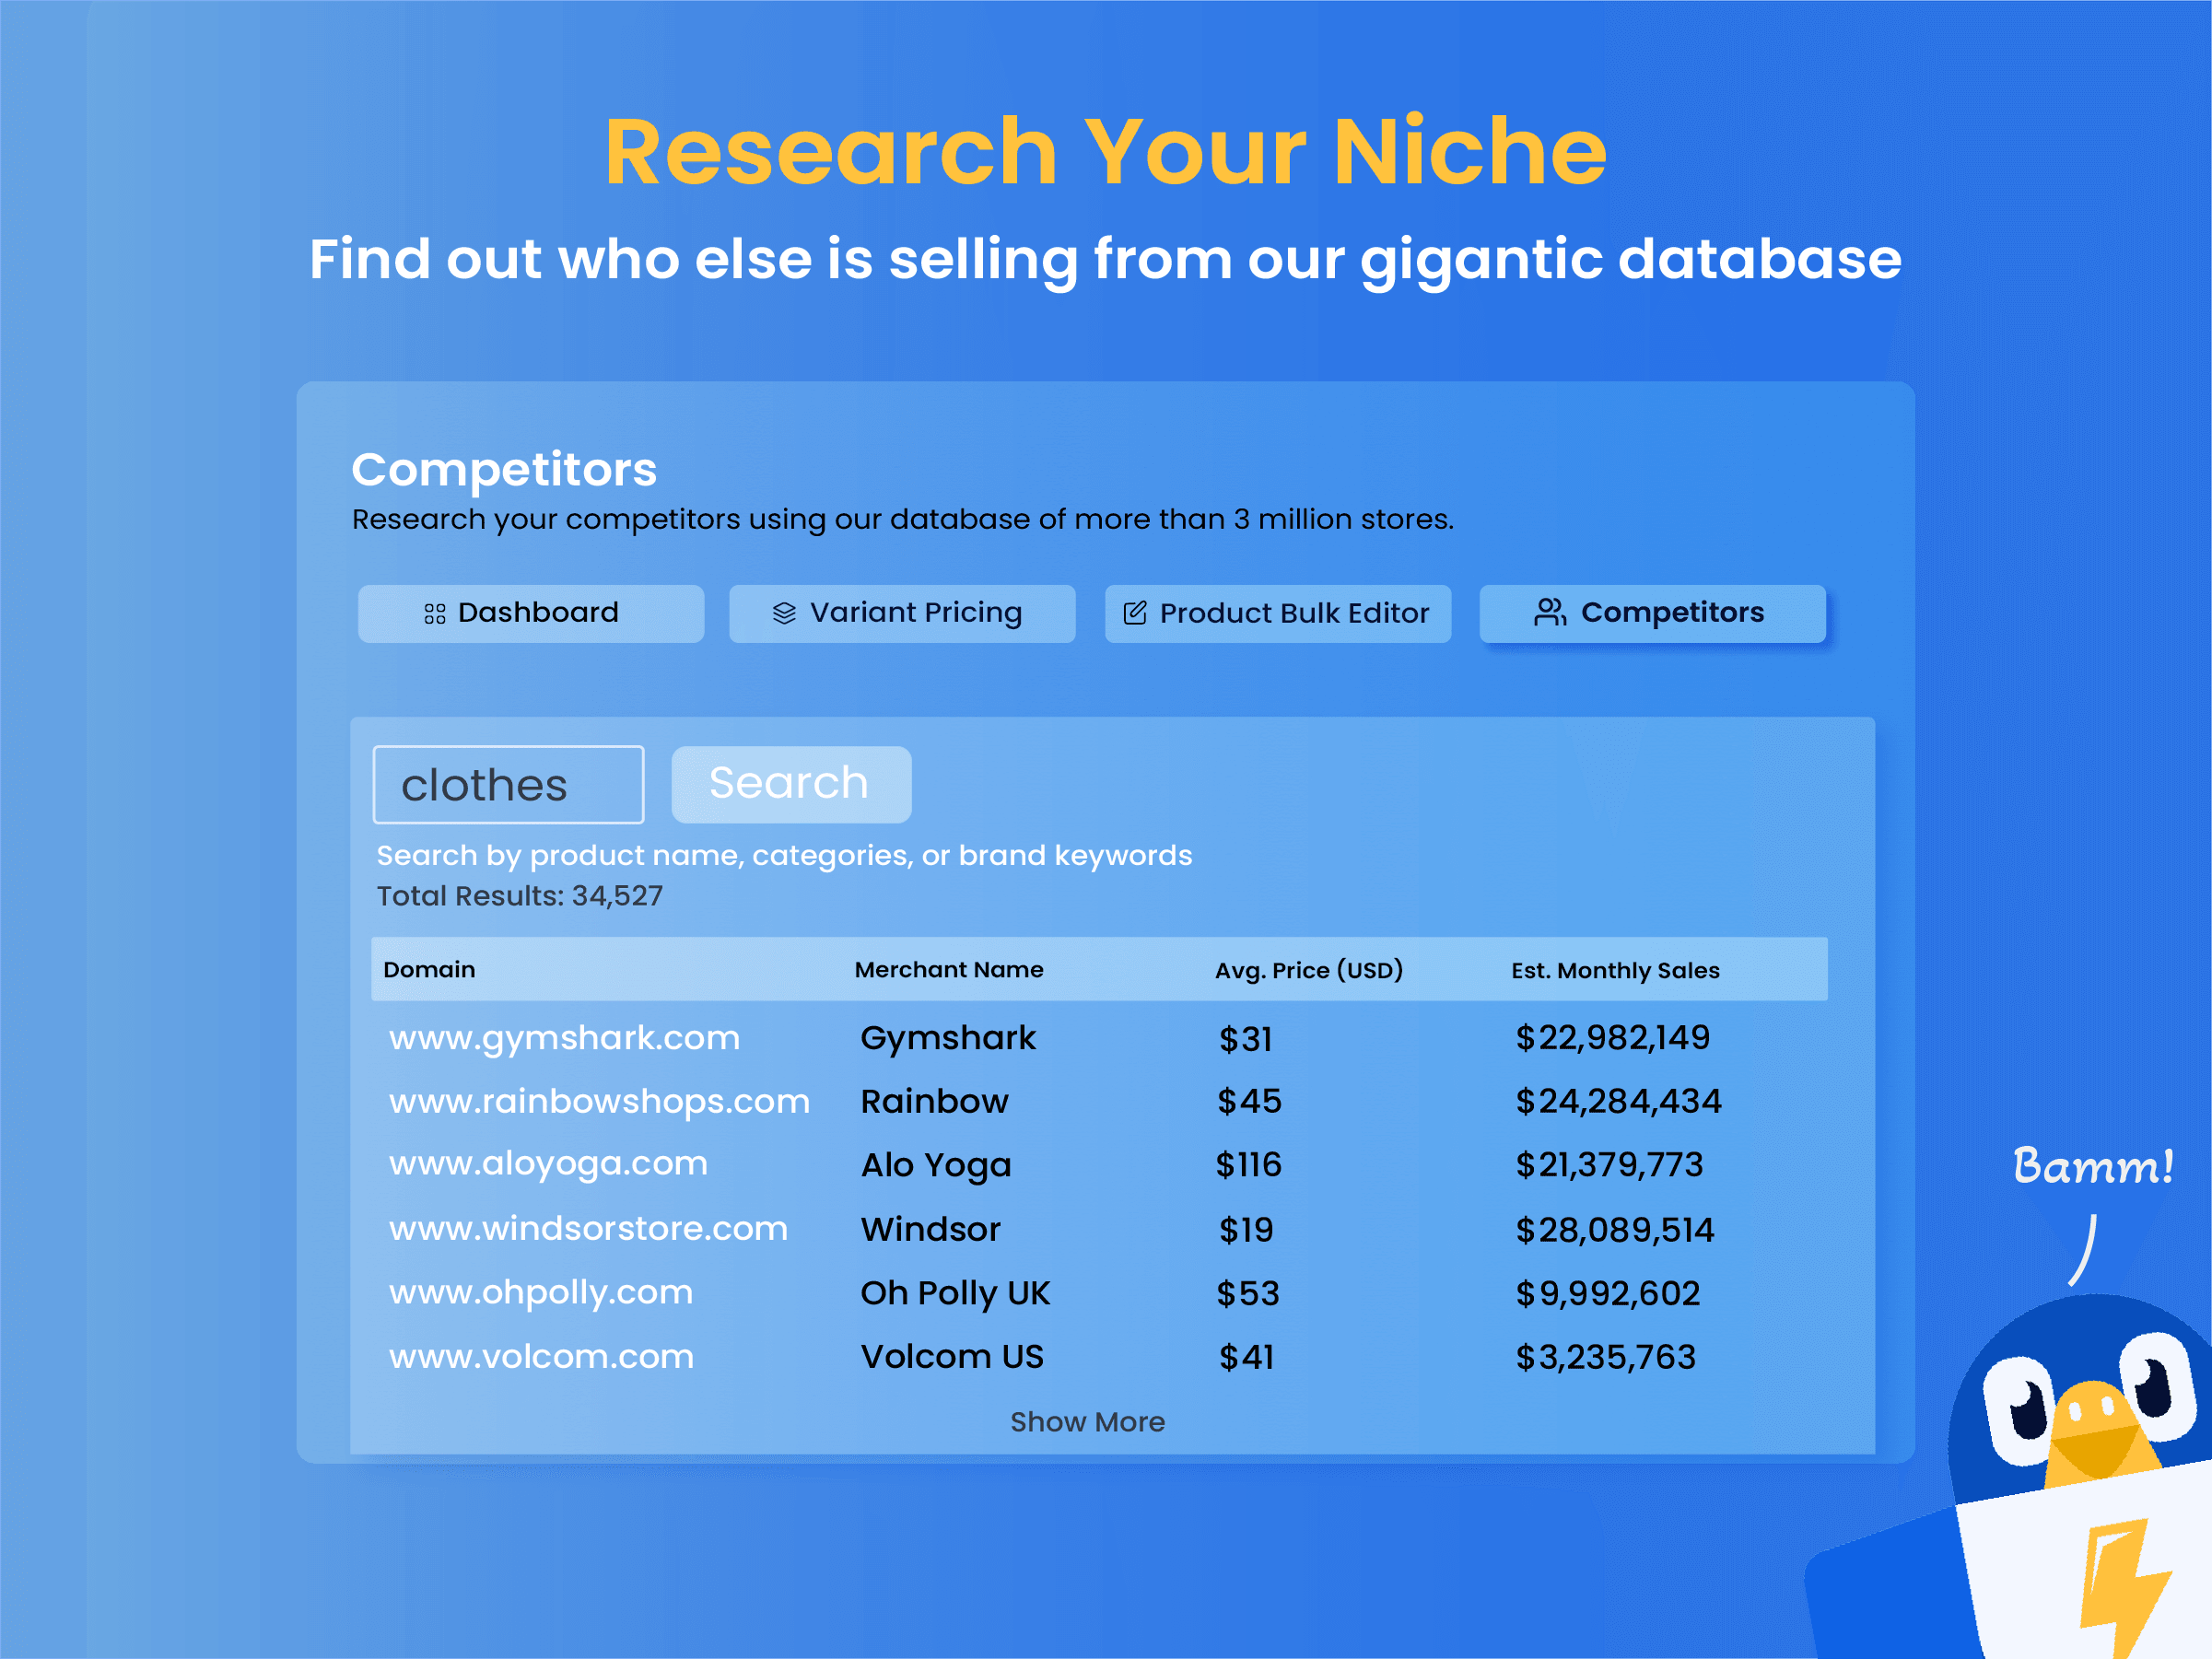This screenshot has width=2212, height=1659.
Task: Click the Merchant Name column header
Action: (948, 969)
